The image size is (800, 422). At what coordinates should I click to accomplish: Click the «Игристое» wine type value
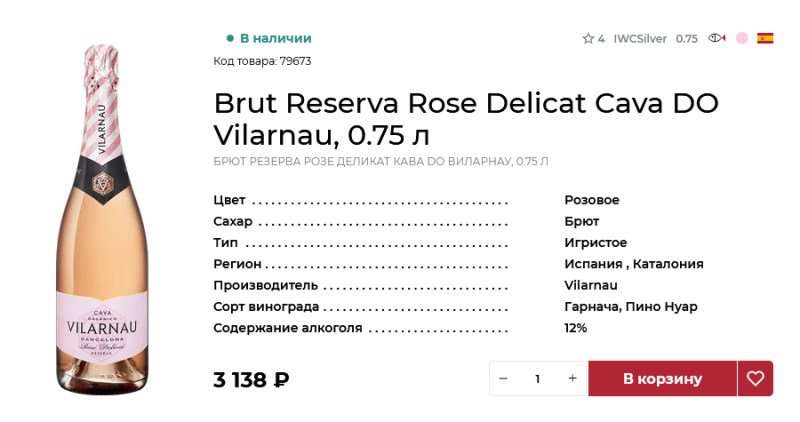click(595, 243)
